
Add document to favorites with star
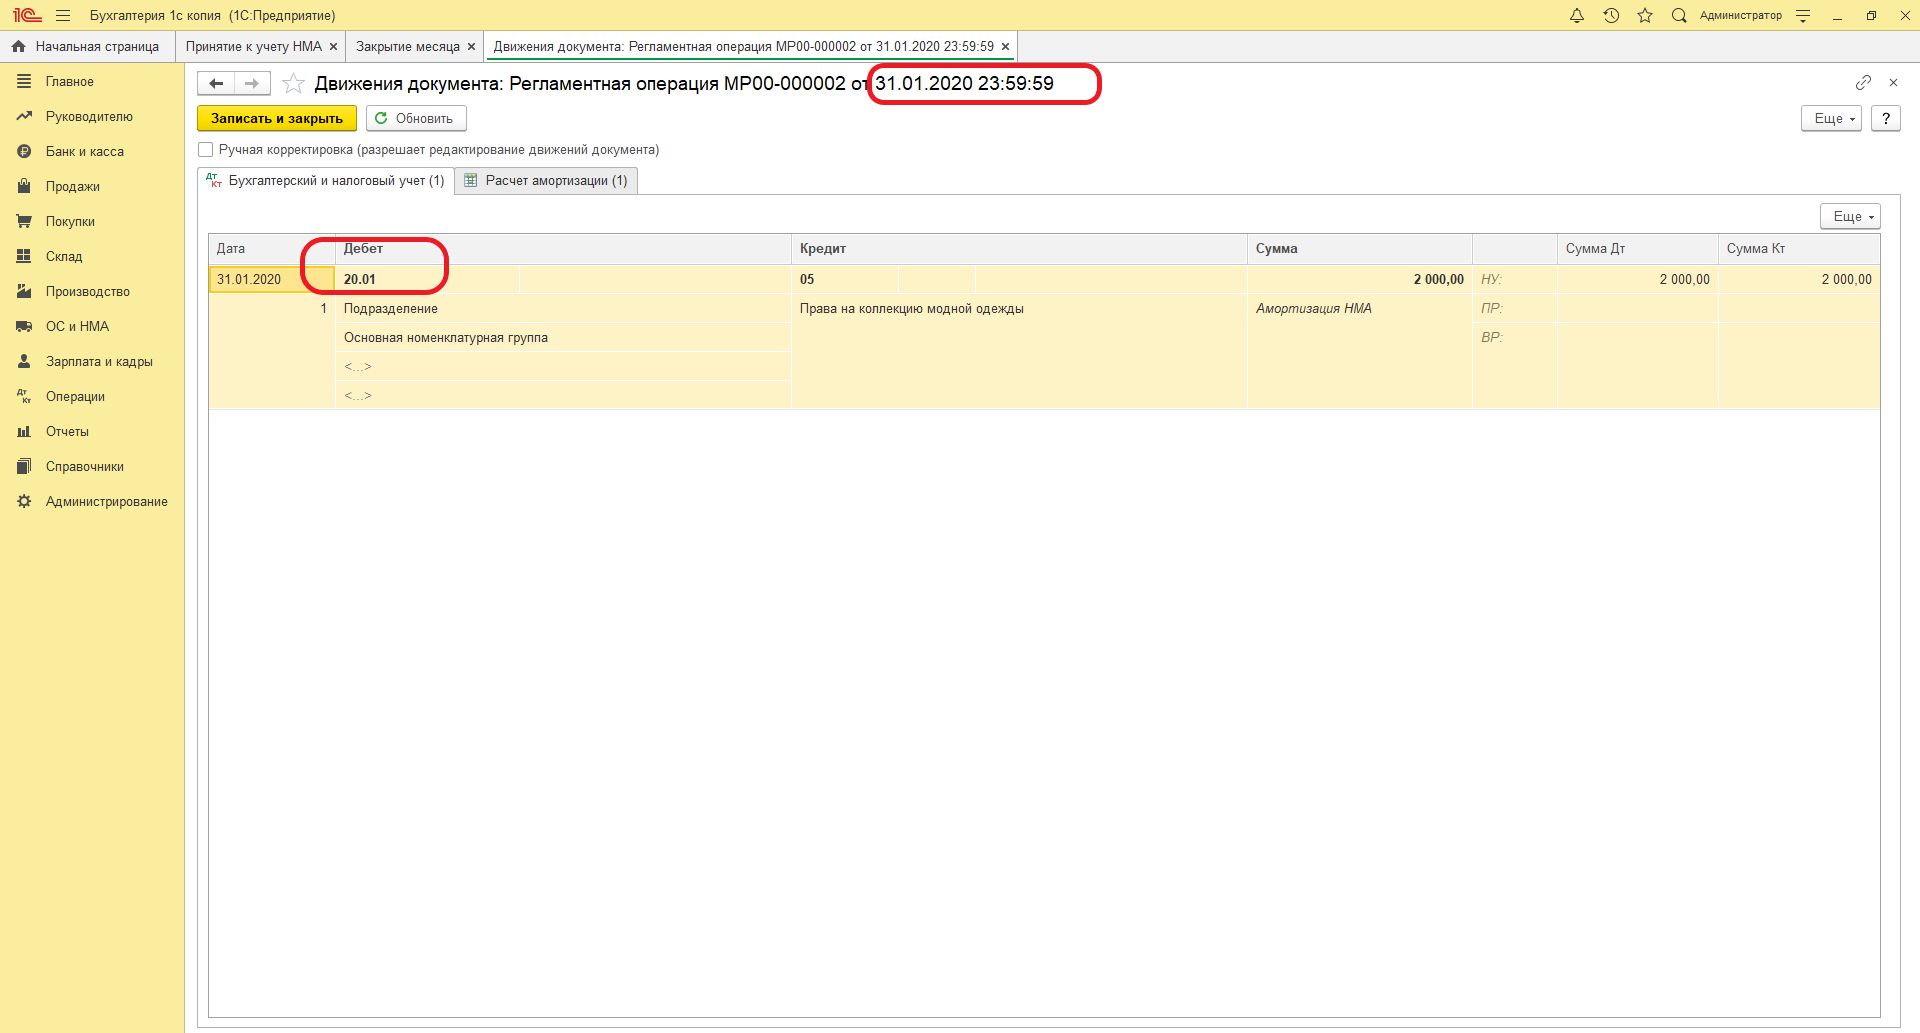(x=293, y=83)
